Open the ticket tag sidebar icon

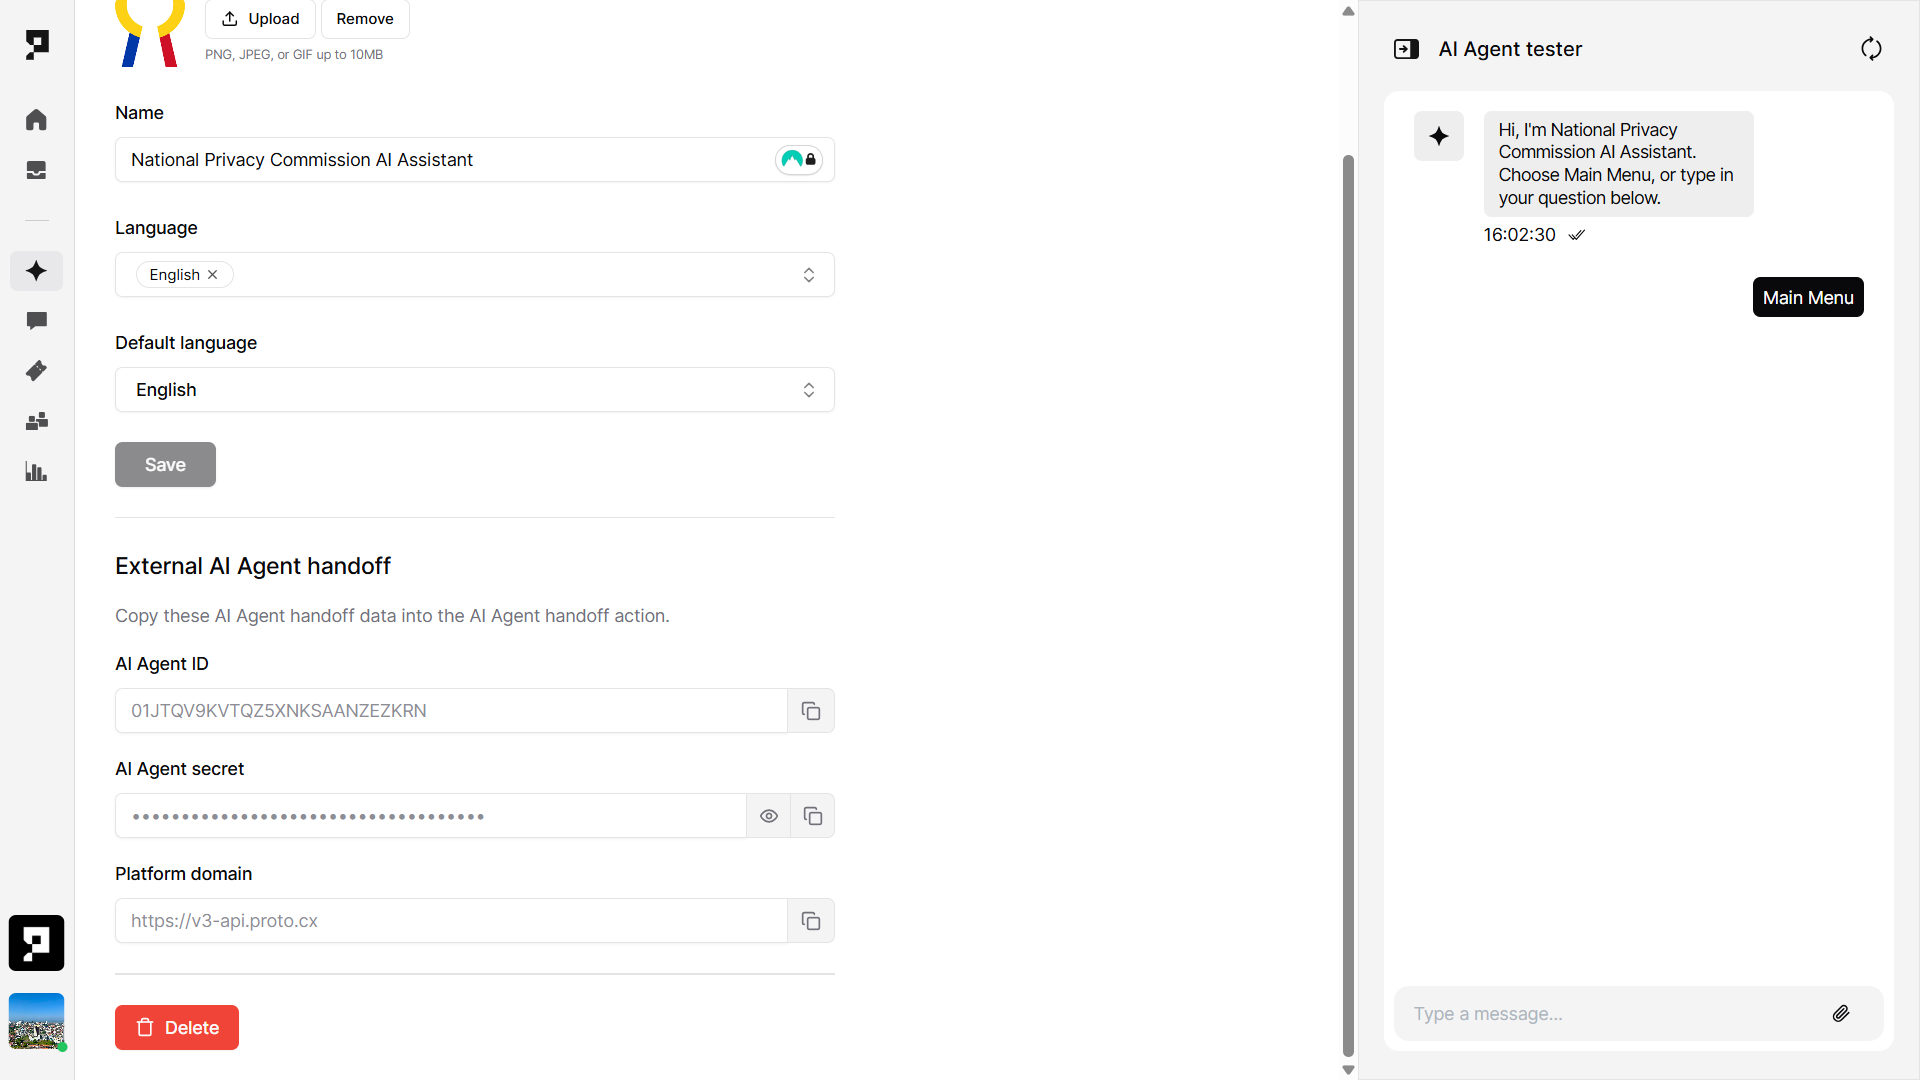coord(36,371)
